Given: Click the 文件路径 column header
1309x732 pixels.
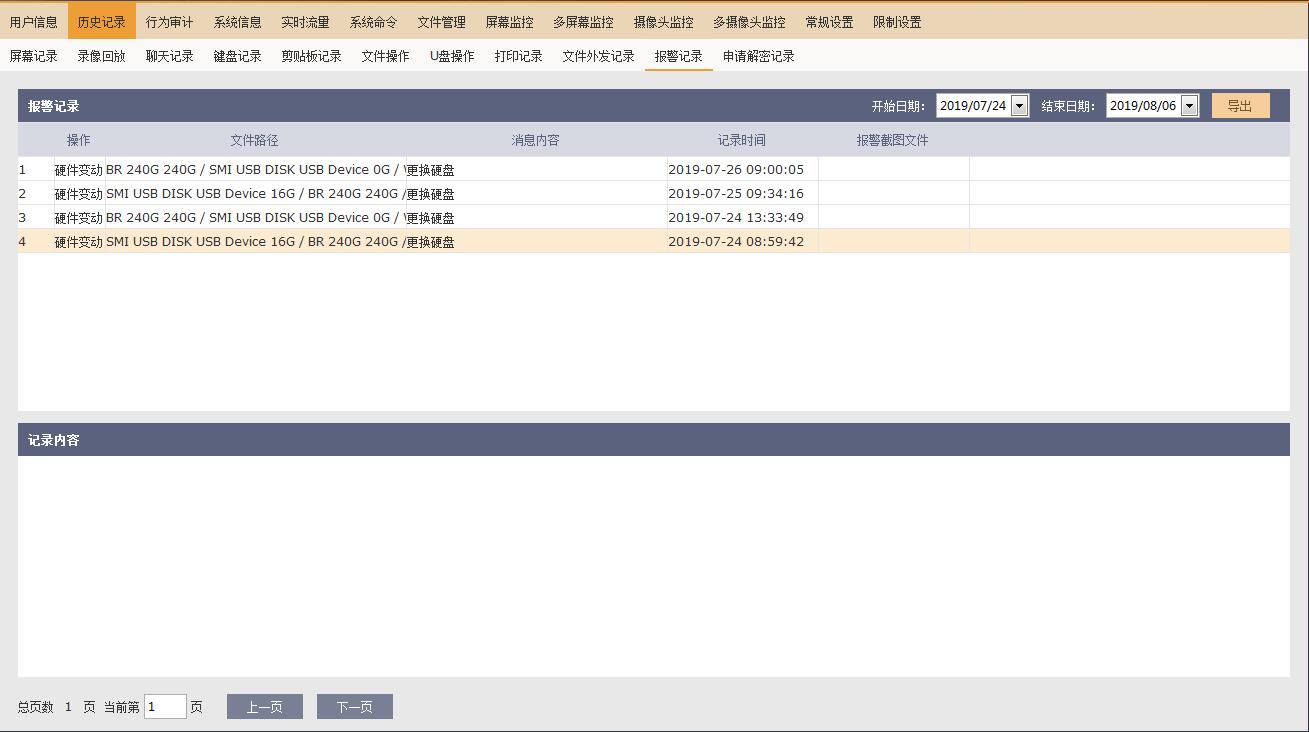Looking at the screenshot, I should [x=254, y=140].
